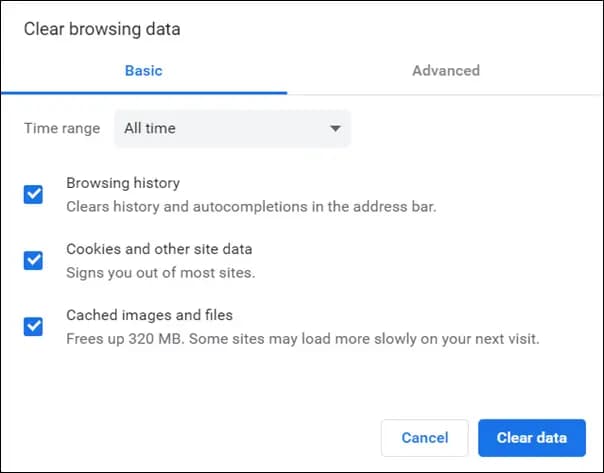Screen dimensions: 604x473
Task: Click the Clear data button
Action: coord(531,438)
